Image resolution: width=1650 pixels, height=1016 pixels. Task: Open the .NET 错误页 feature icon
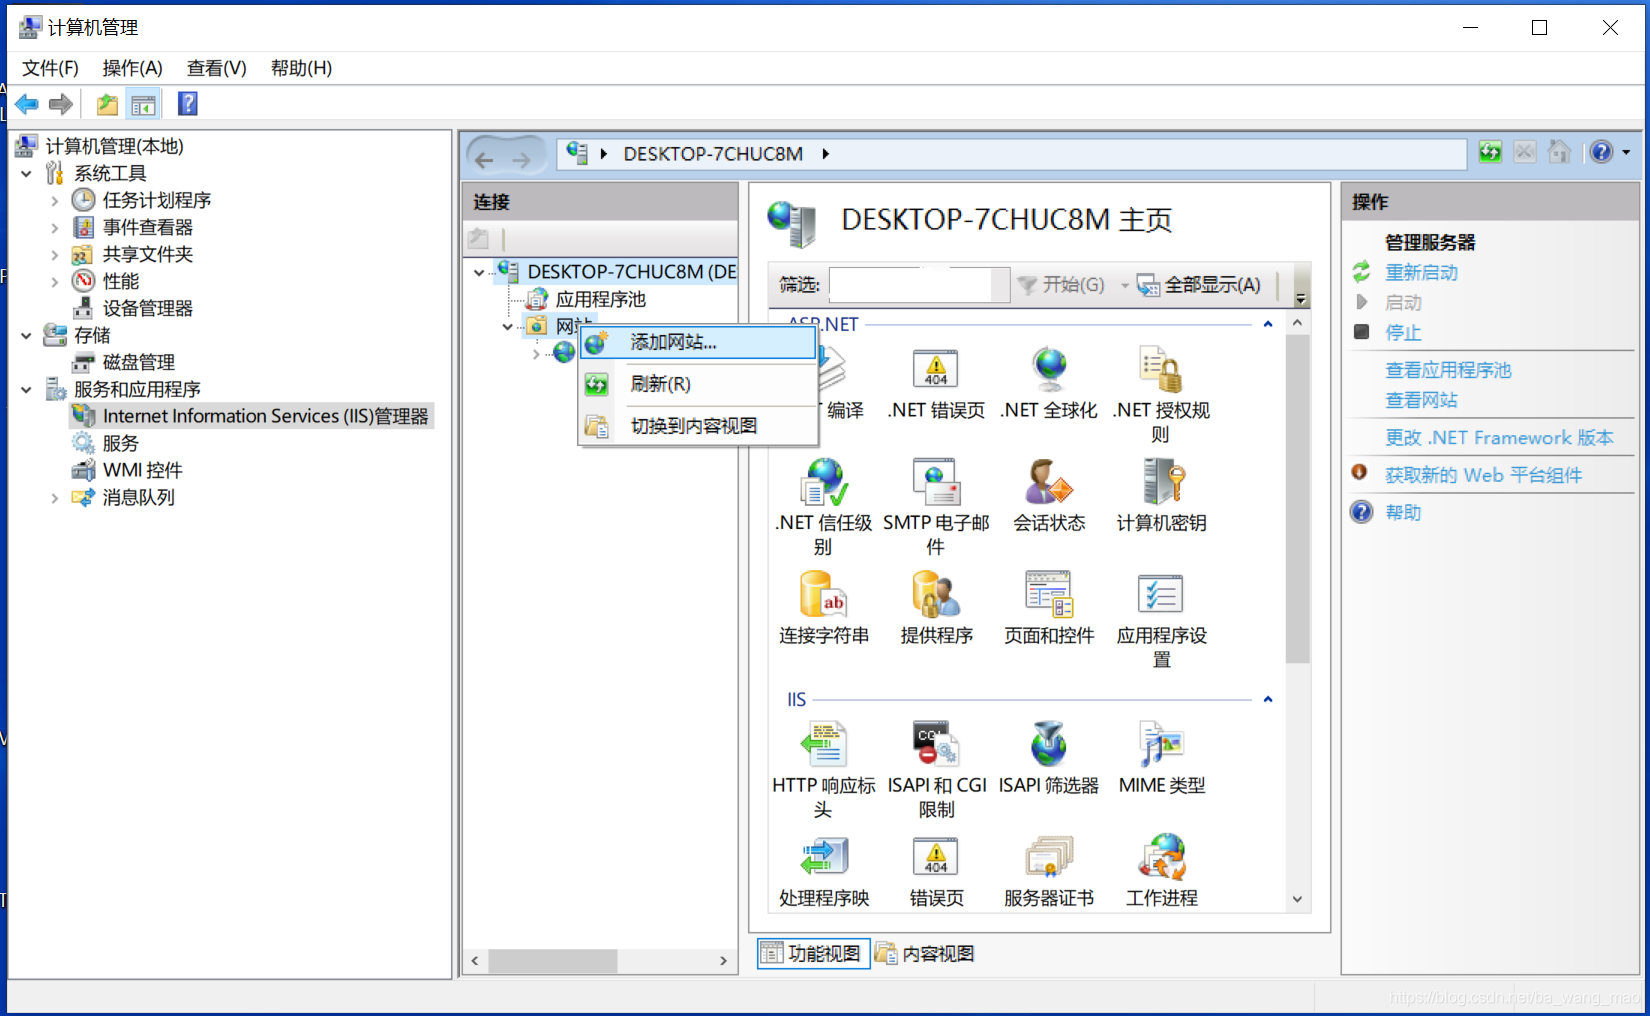936,369
